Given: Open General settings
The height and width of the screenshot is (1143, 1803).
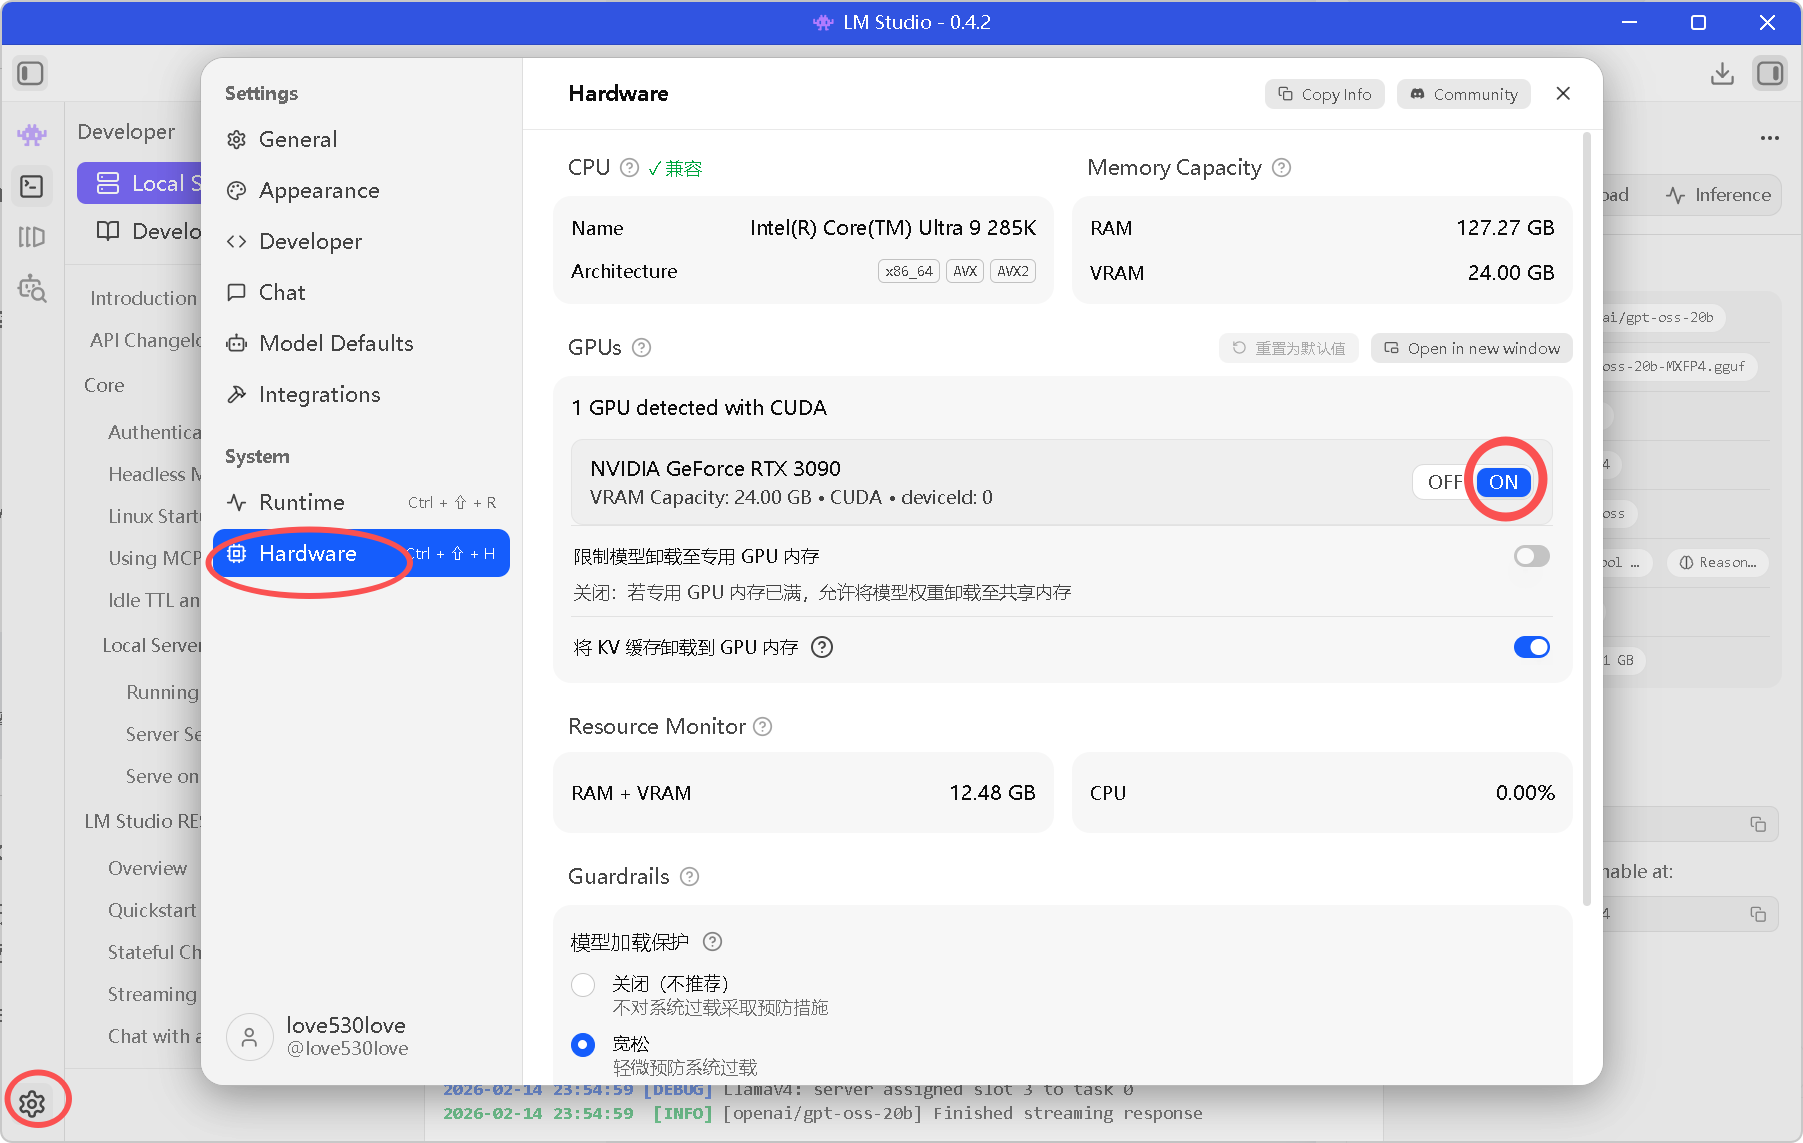Looking at the screenshot, I should tap(361, 140).
